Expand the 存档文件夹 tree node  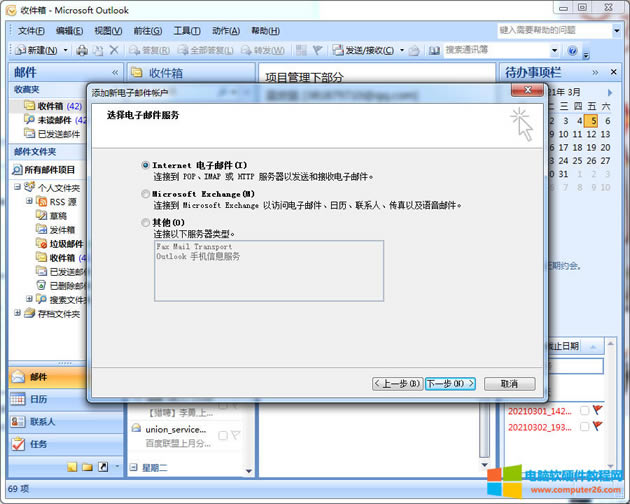tap(18, 313)
